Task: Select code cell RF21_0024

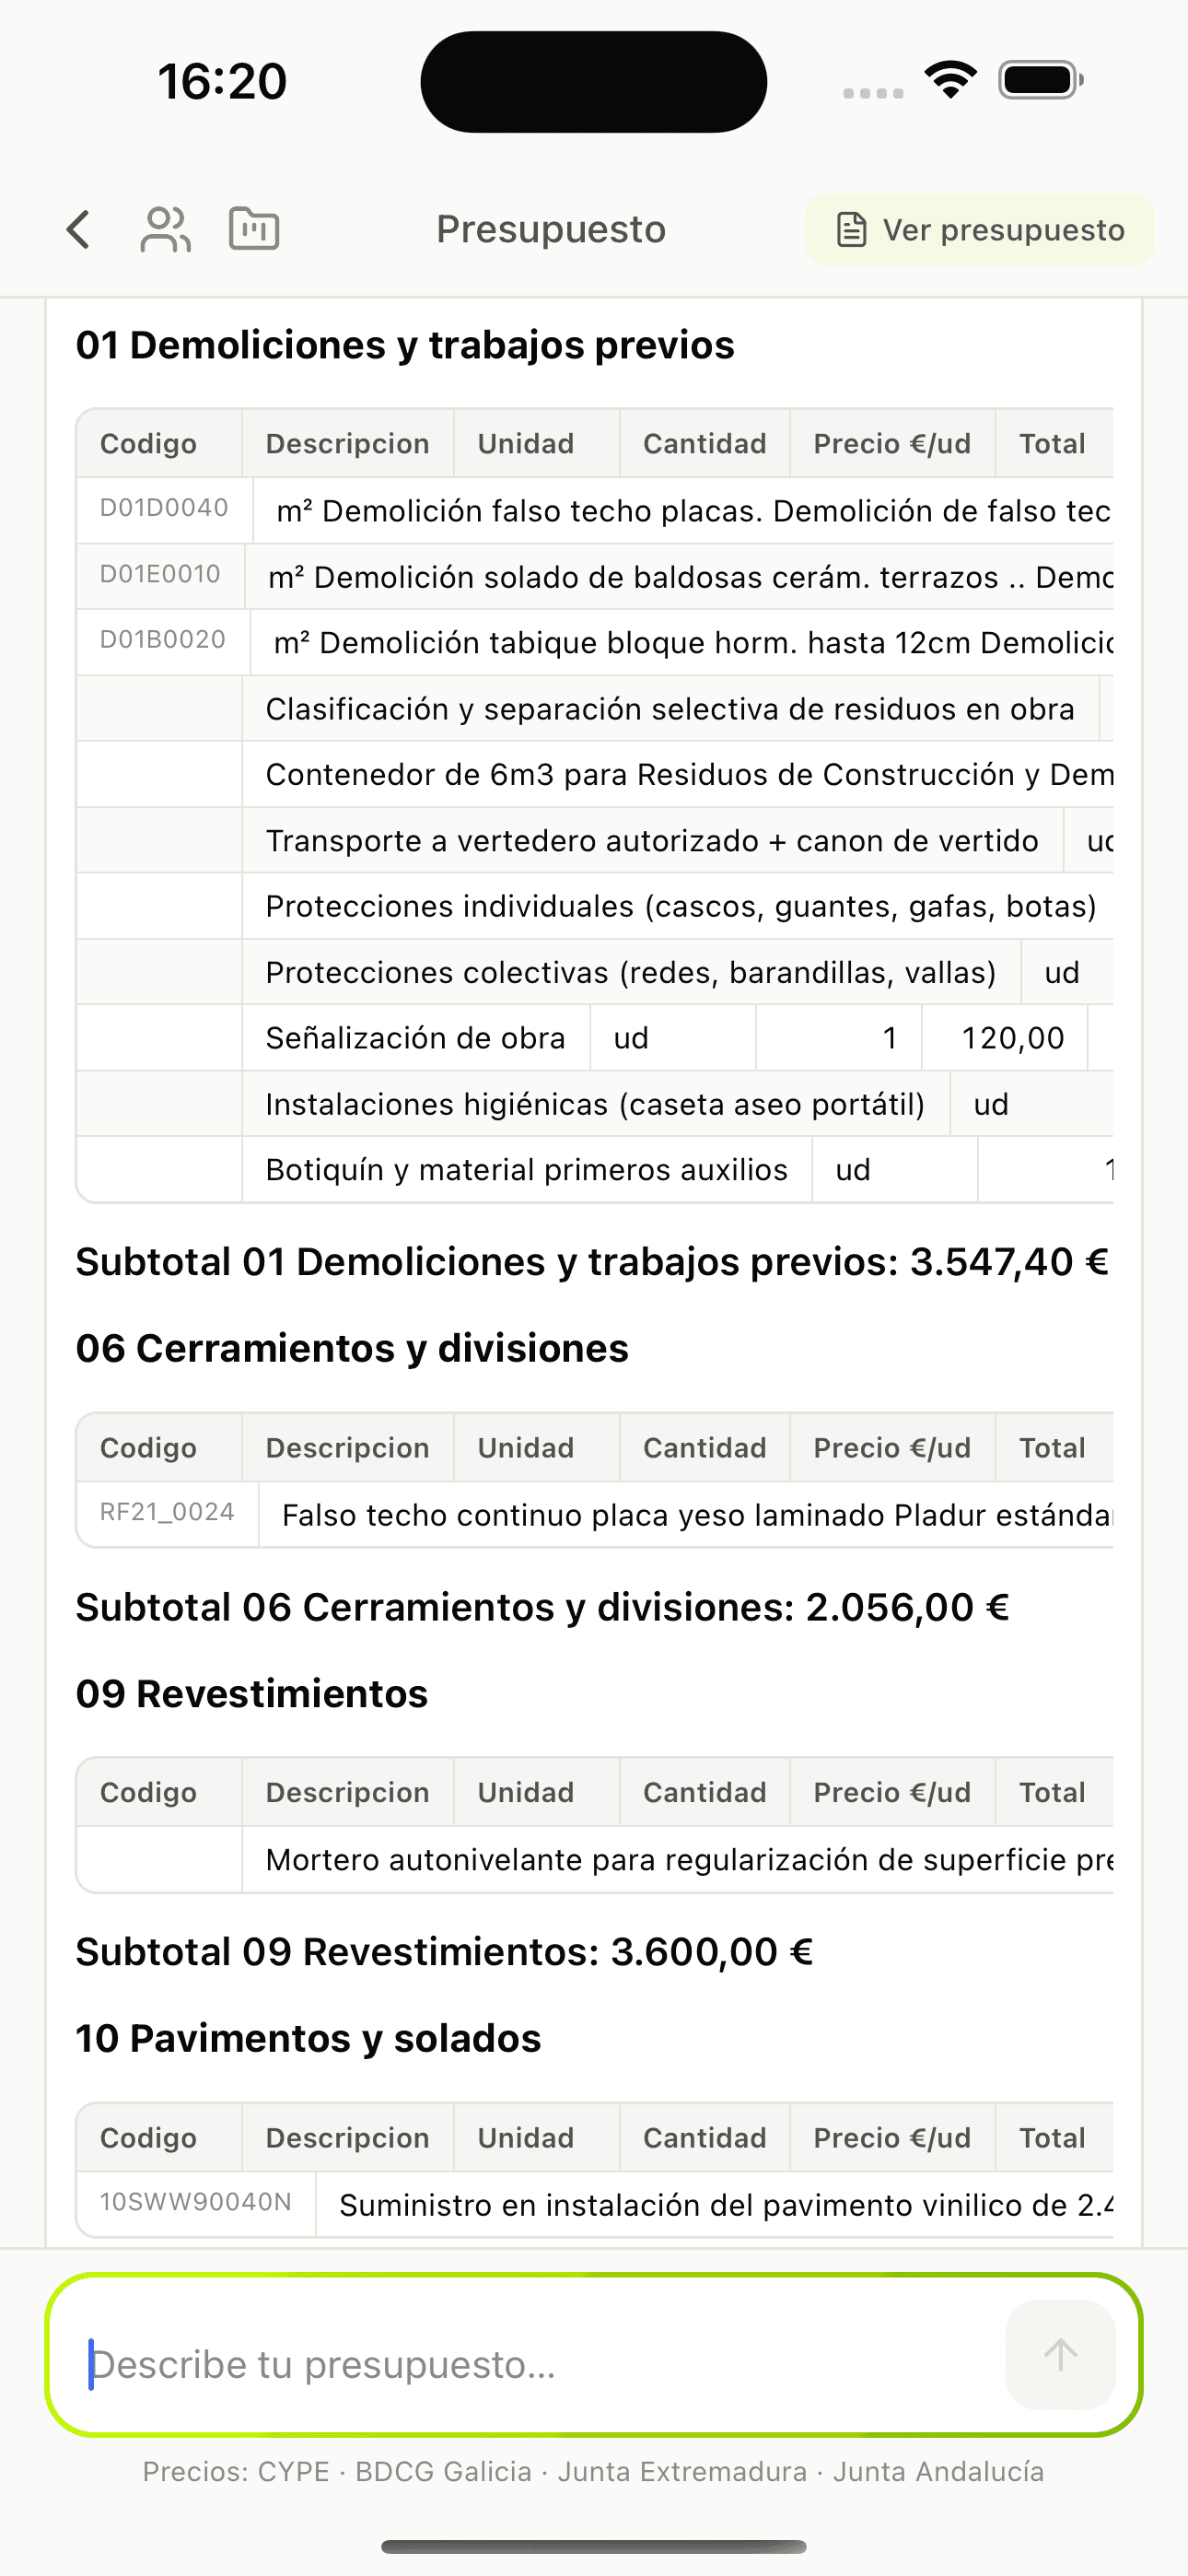Action: [x=167, y=1512]
